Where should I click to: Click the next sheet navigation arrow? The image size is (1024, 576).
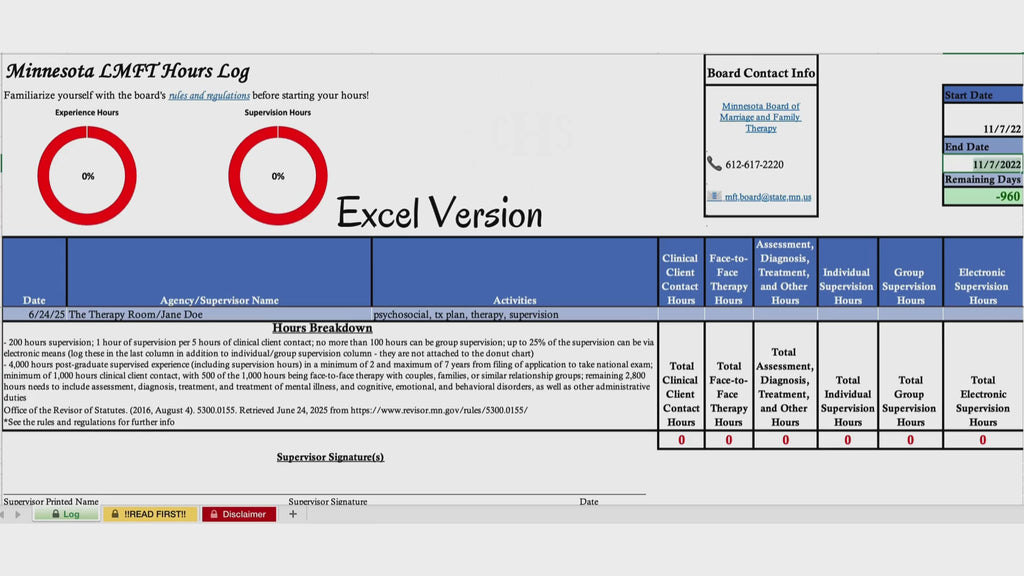(x=18, y=515)
